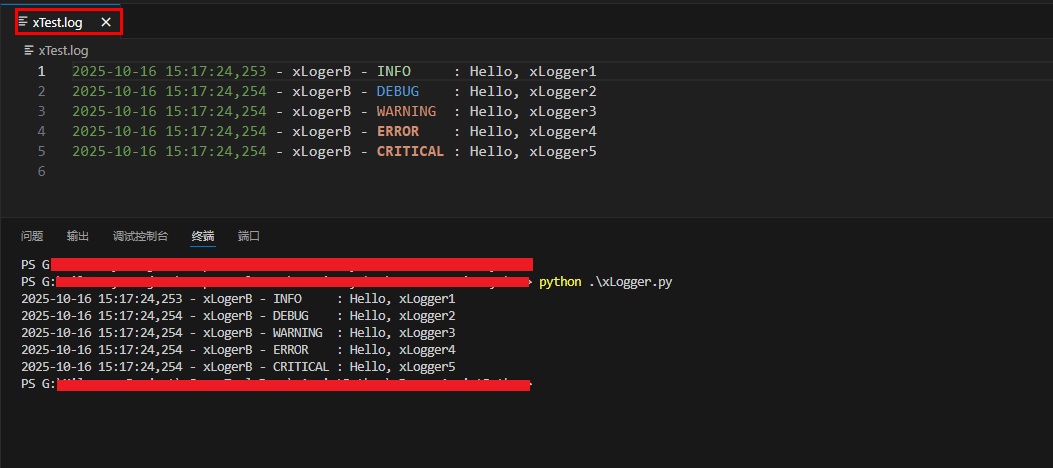Click line number 2 in editor gutter
The height and width of the screenshot is (468, 1053).
coord(42,92)
